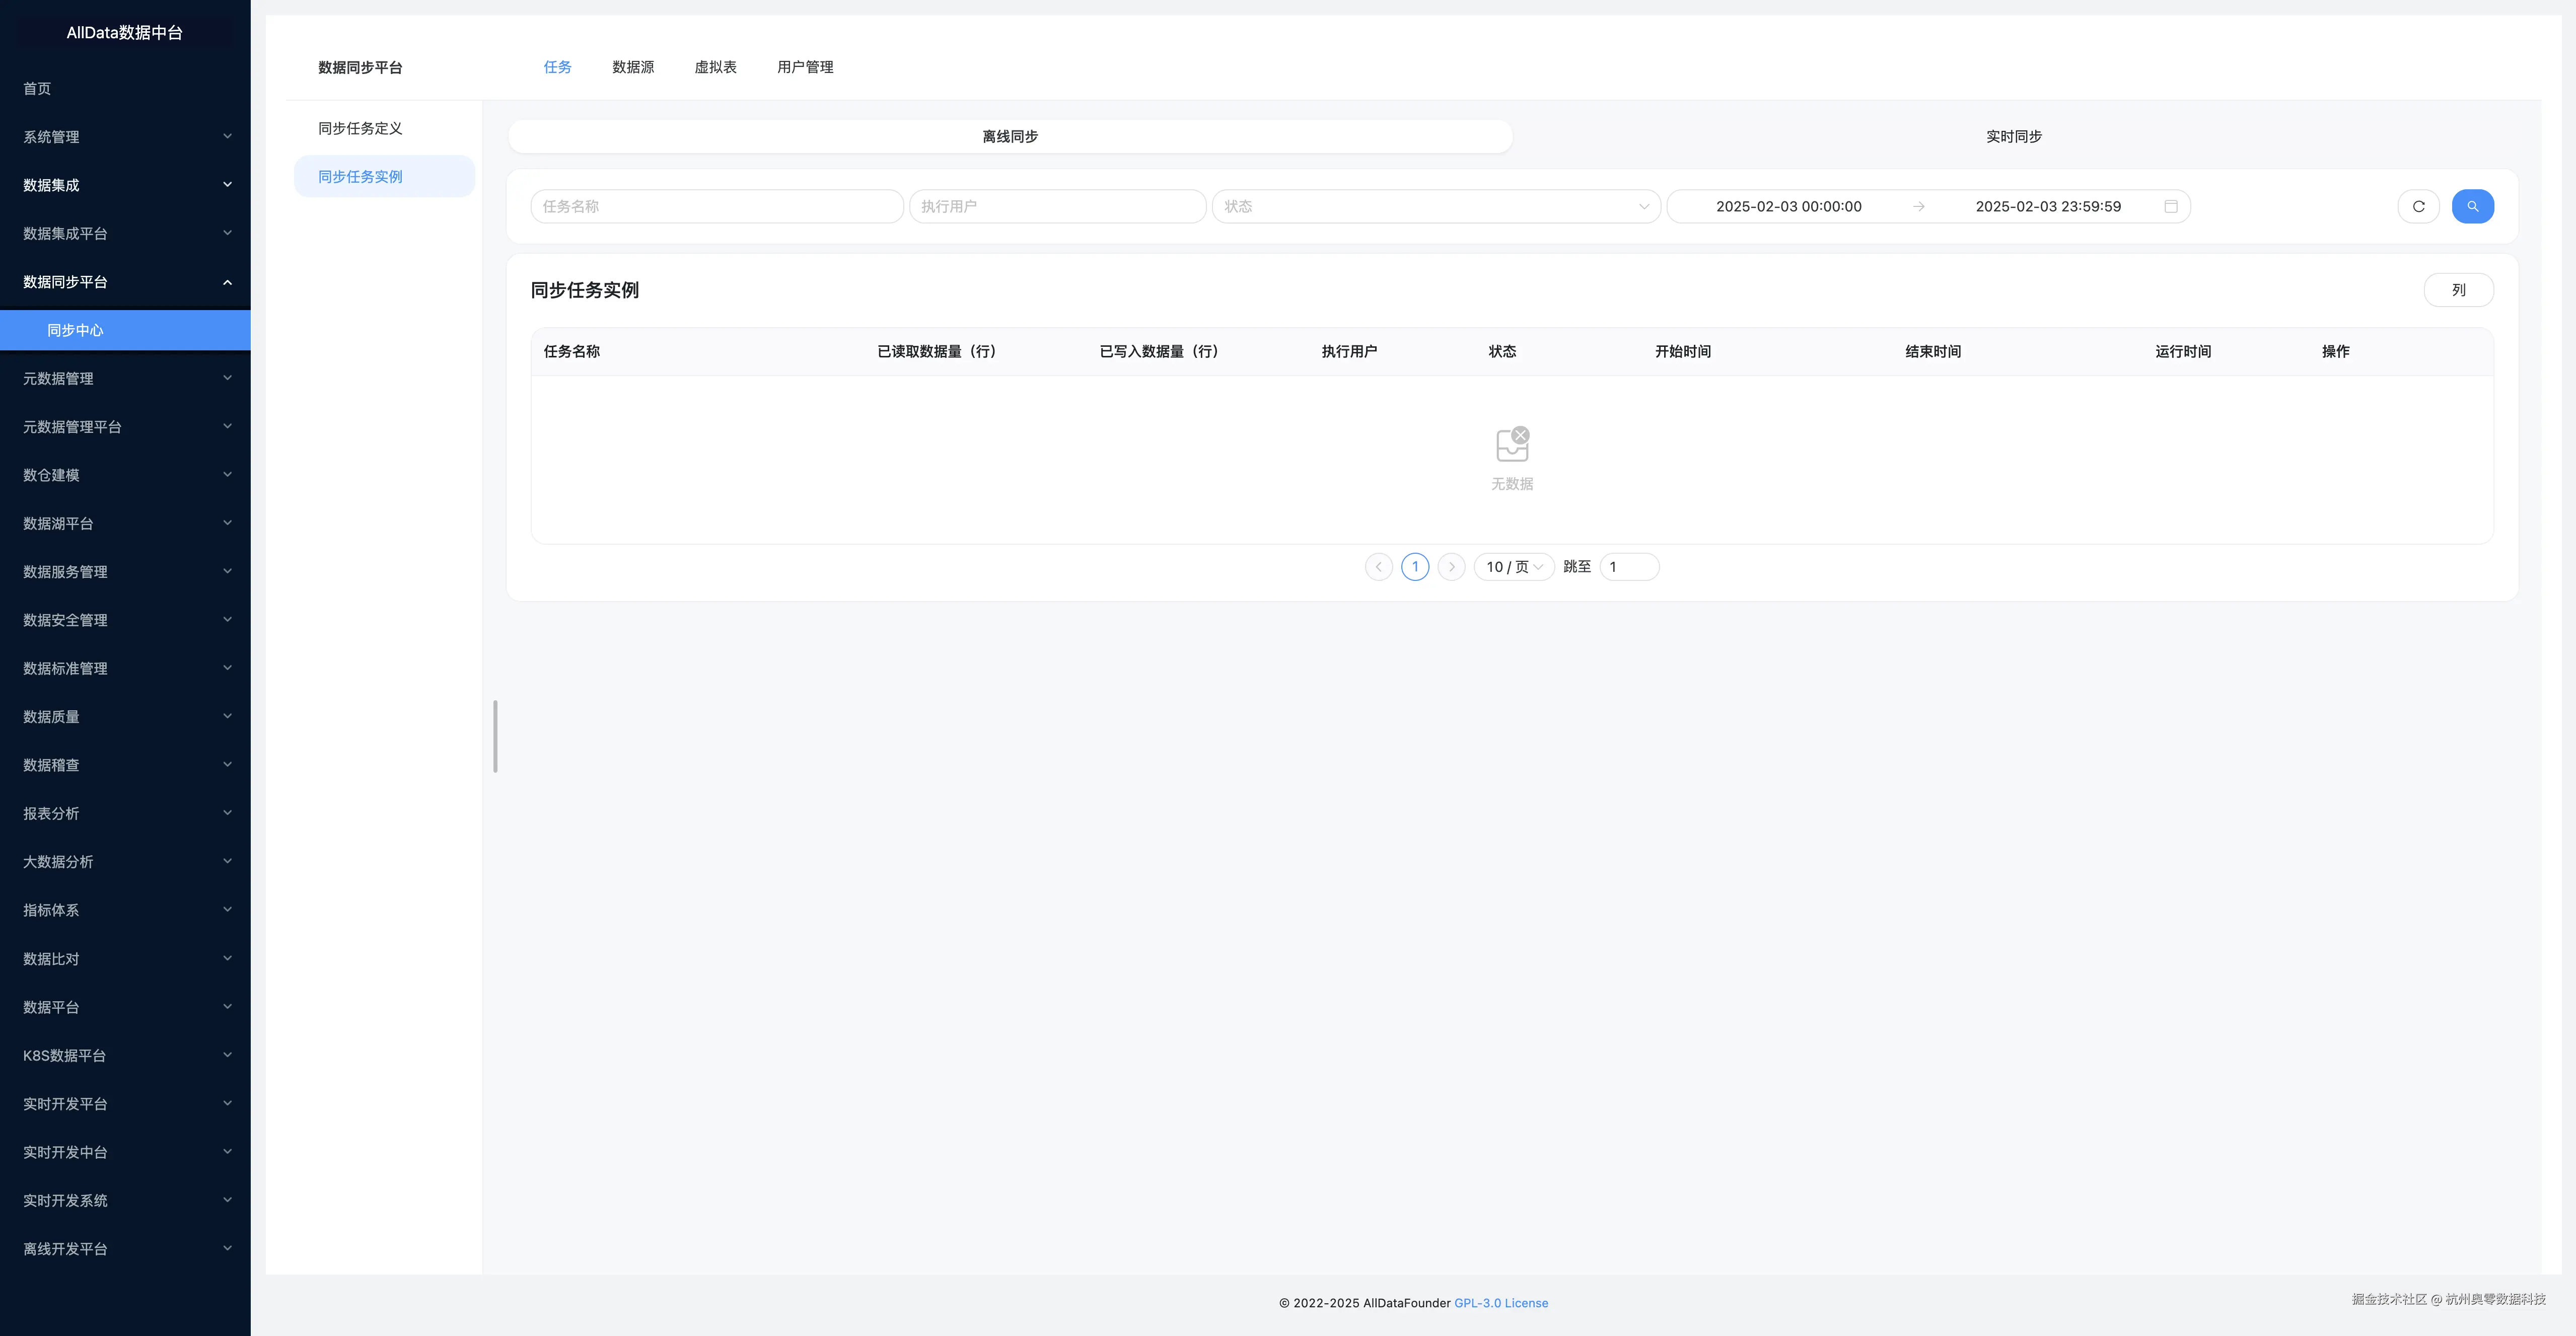The image size is (2576, 1336).
Task: Switch to the 离线同步 mode
Action: pos(1009,136)
